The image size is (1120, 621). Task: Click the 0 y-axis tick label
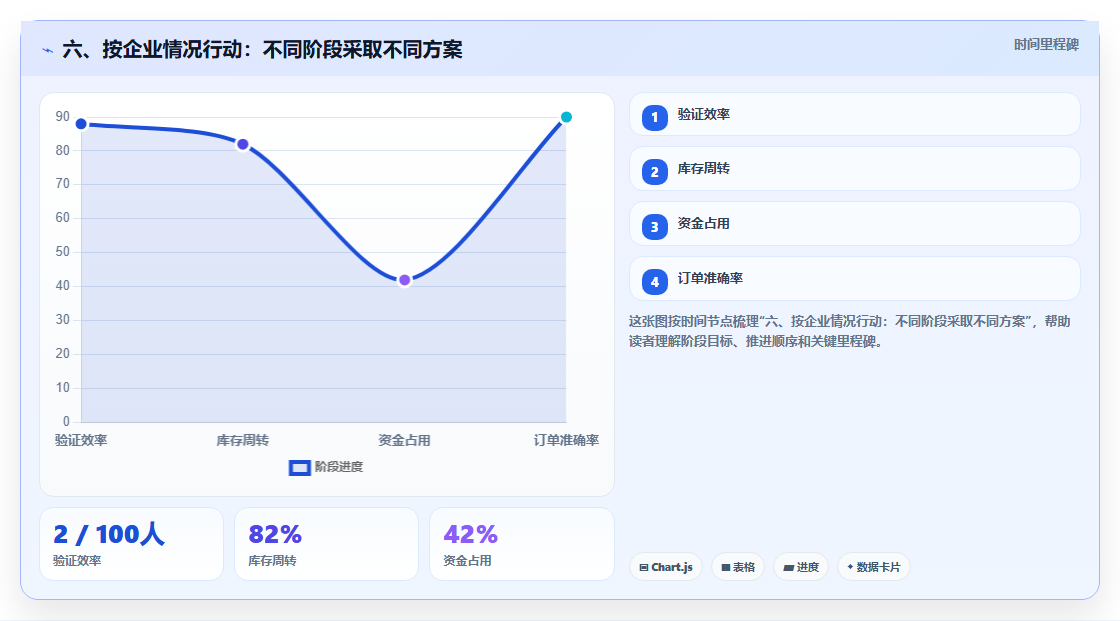pyautogui.click(x=66, y=422)
